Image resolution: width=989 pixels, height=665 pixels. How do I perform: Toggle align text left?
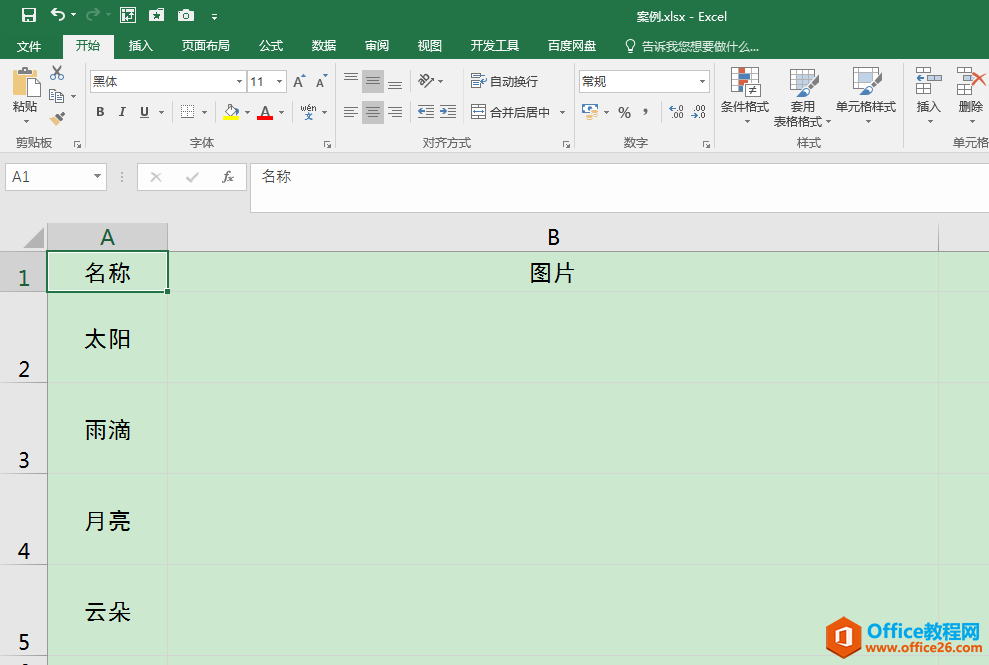tap(351, 112)
